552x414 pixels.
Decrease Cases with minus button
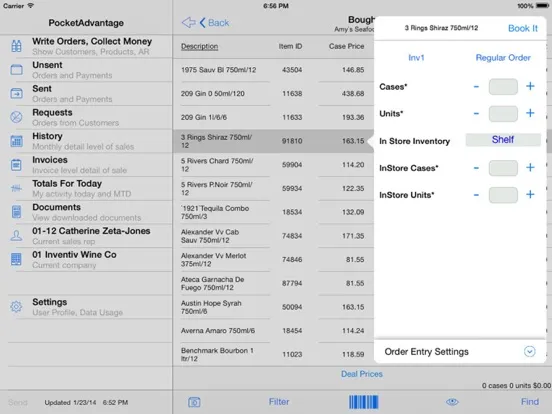pyautogui.click(x=476, y=87)
